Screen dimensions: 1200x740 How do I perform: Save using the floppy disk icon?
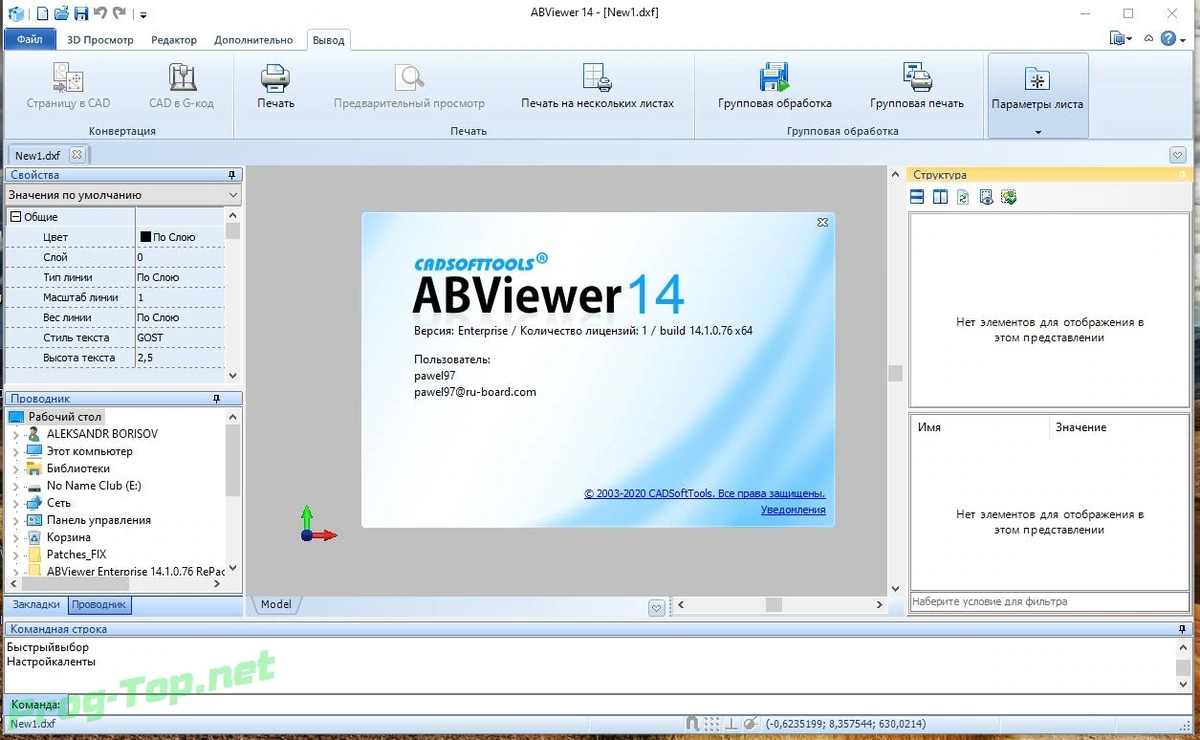click(x=81, y=13)
